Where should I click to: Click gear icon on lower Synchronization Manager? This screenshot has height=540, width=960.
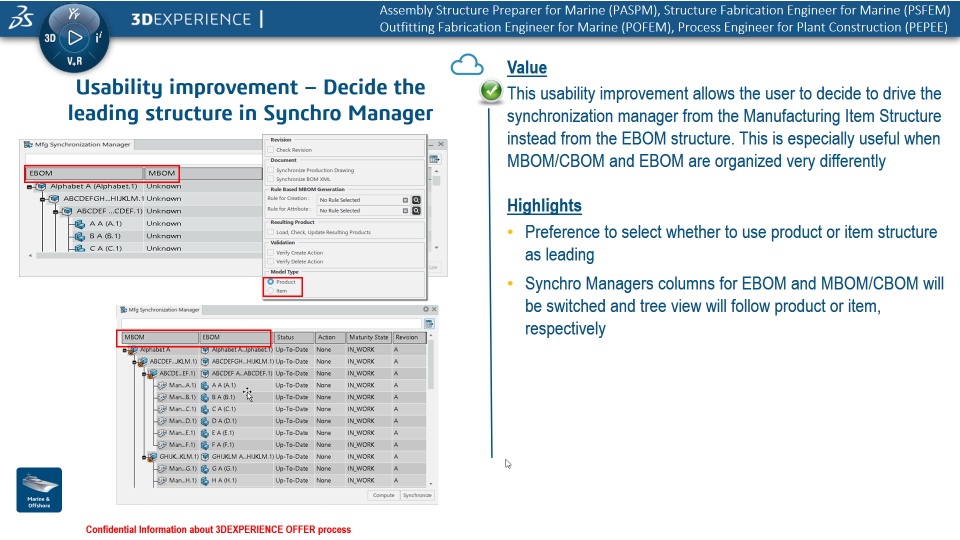(x=426, y=310)
